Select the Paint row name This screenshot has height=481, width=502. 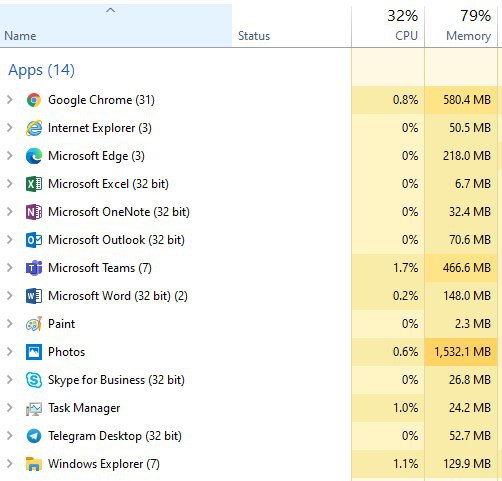pyautogui.click(x=62, y=324)
